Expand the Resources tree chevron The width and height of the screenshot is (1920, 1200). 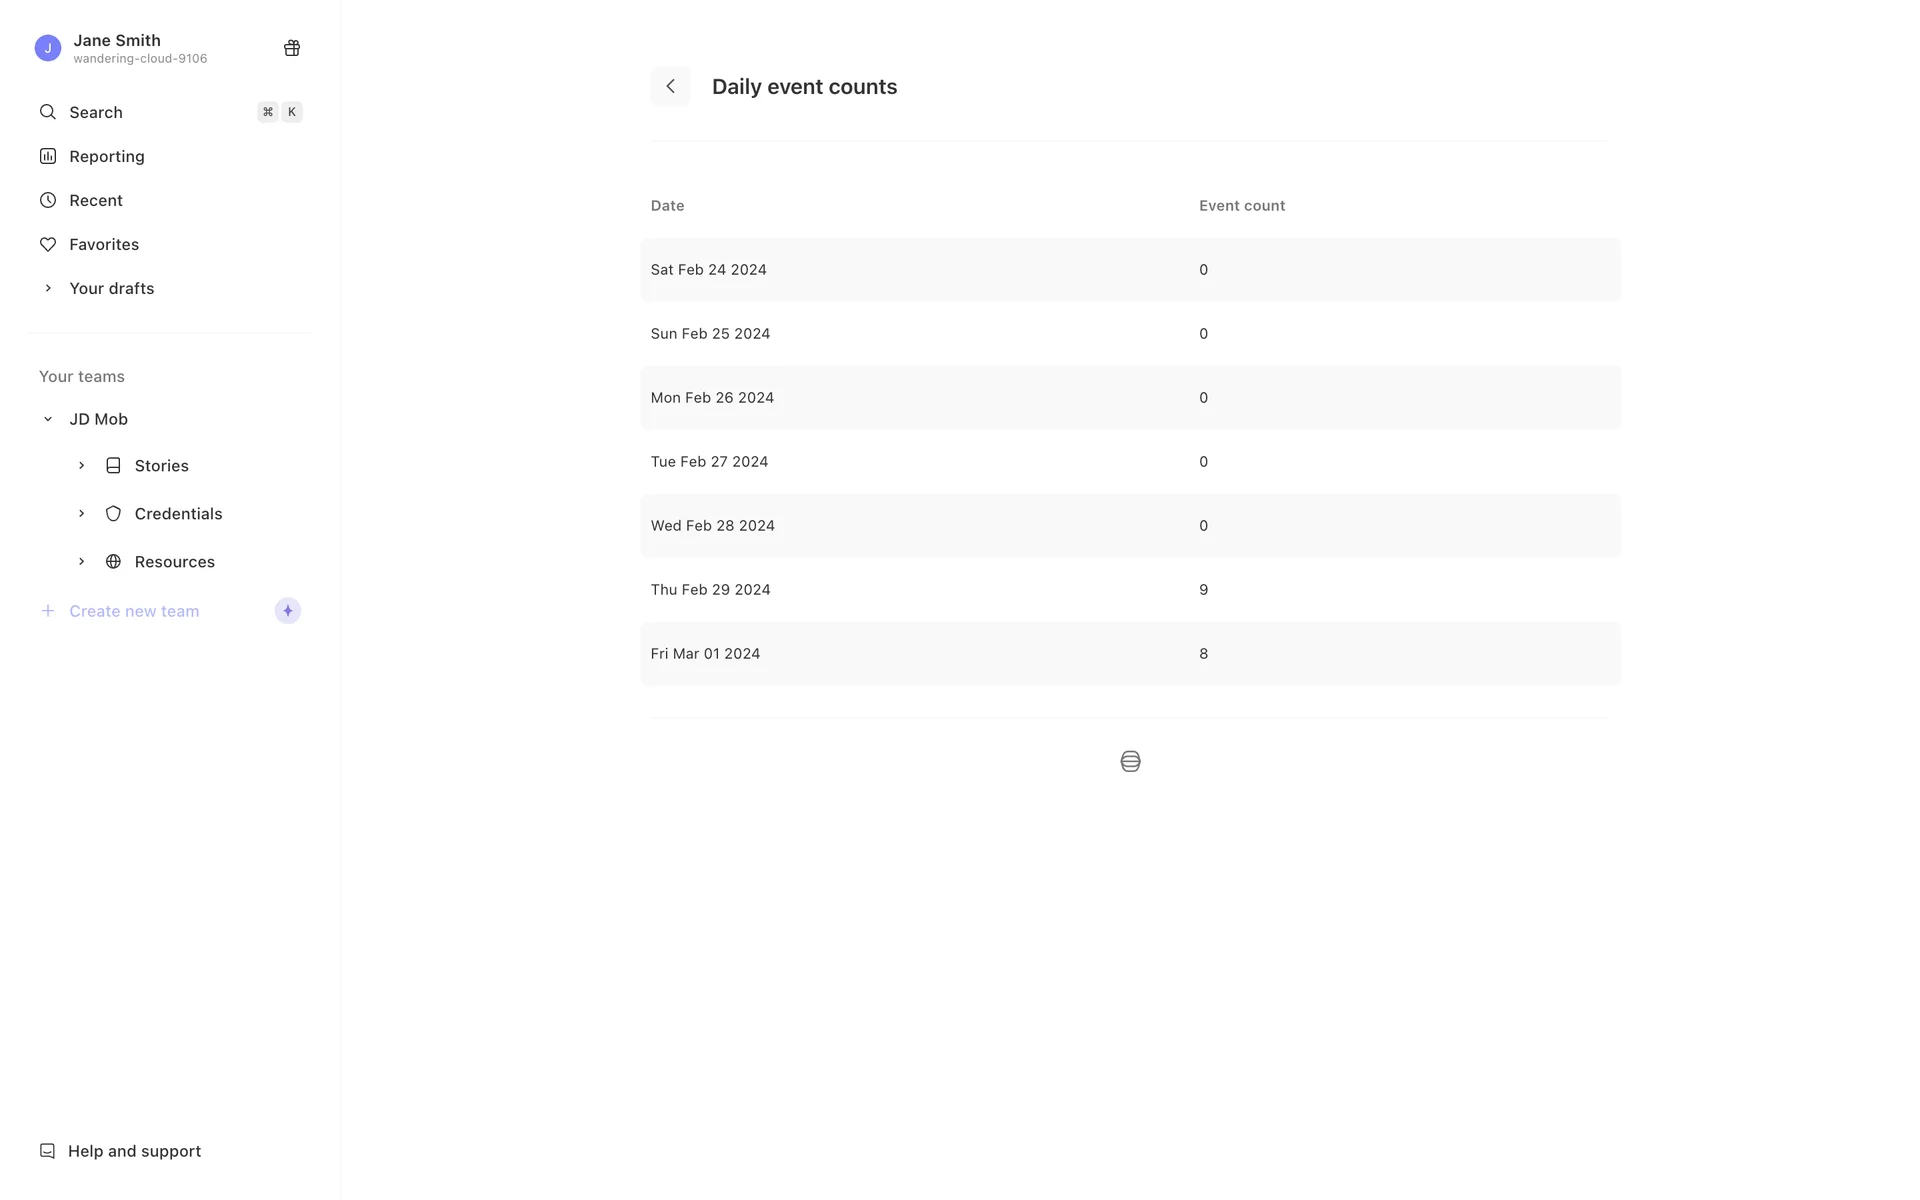(x=82, y=562)
